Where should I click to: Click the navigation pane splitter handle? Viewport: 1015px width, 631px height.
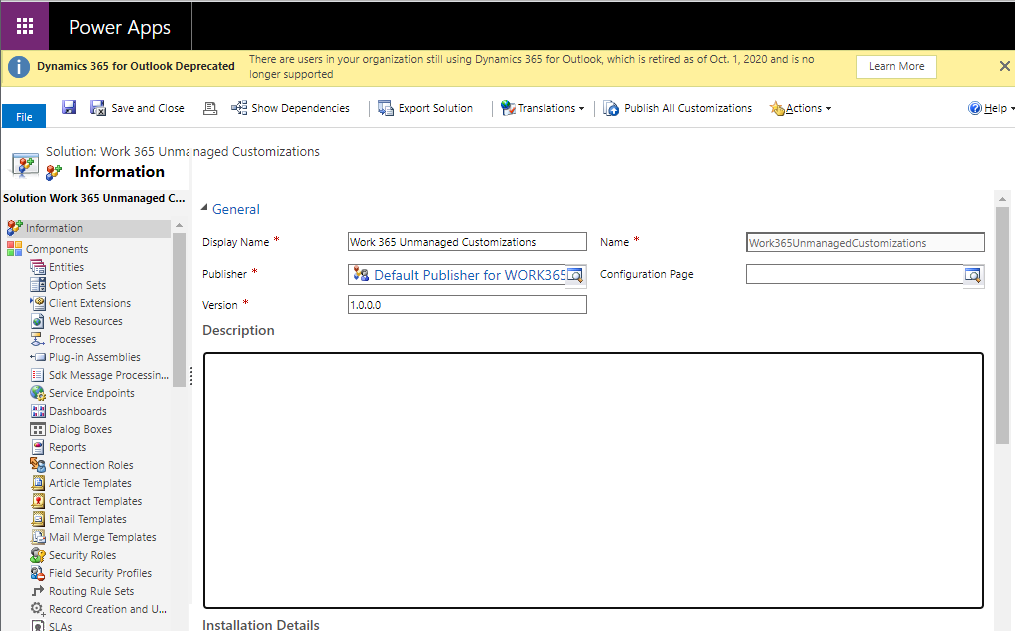click(191, 376)
